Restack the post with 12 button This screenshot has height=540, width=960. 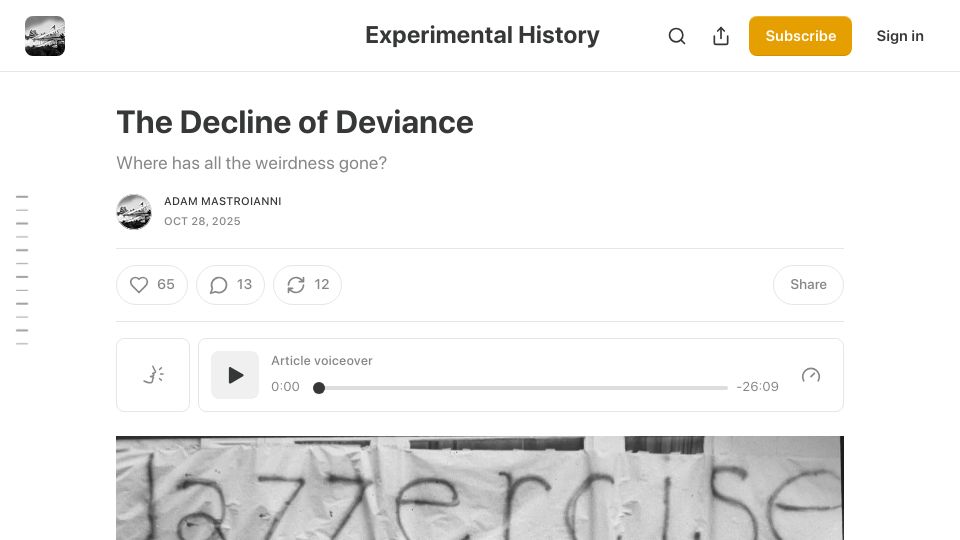[x=307, y=285]
